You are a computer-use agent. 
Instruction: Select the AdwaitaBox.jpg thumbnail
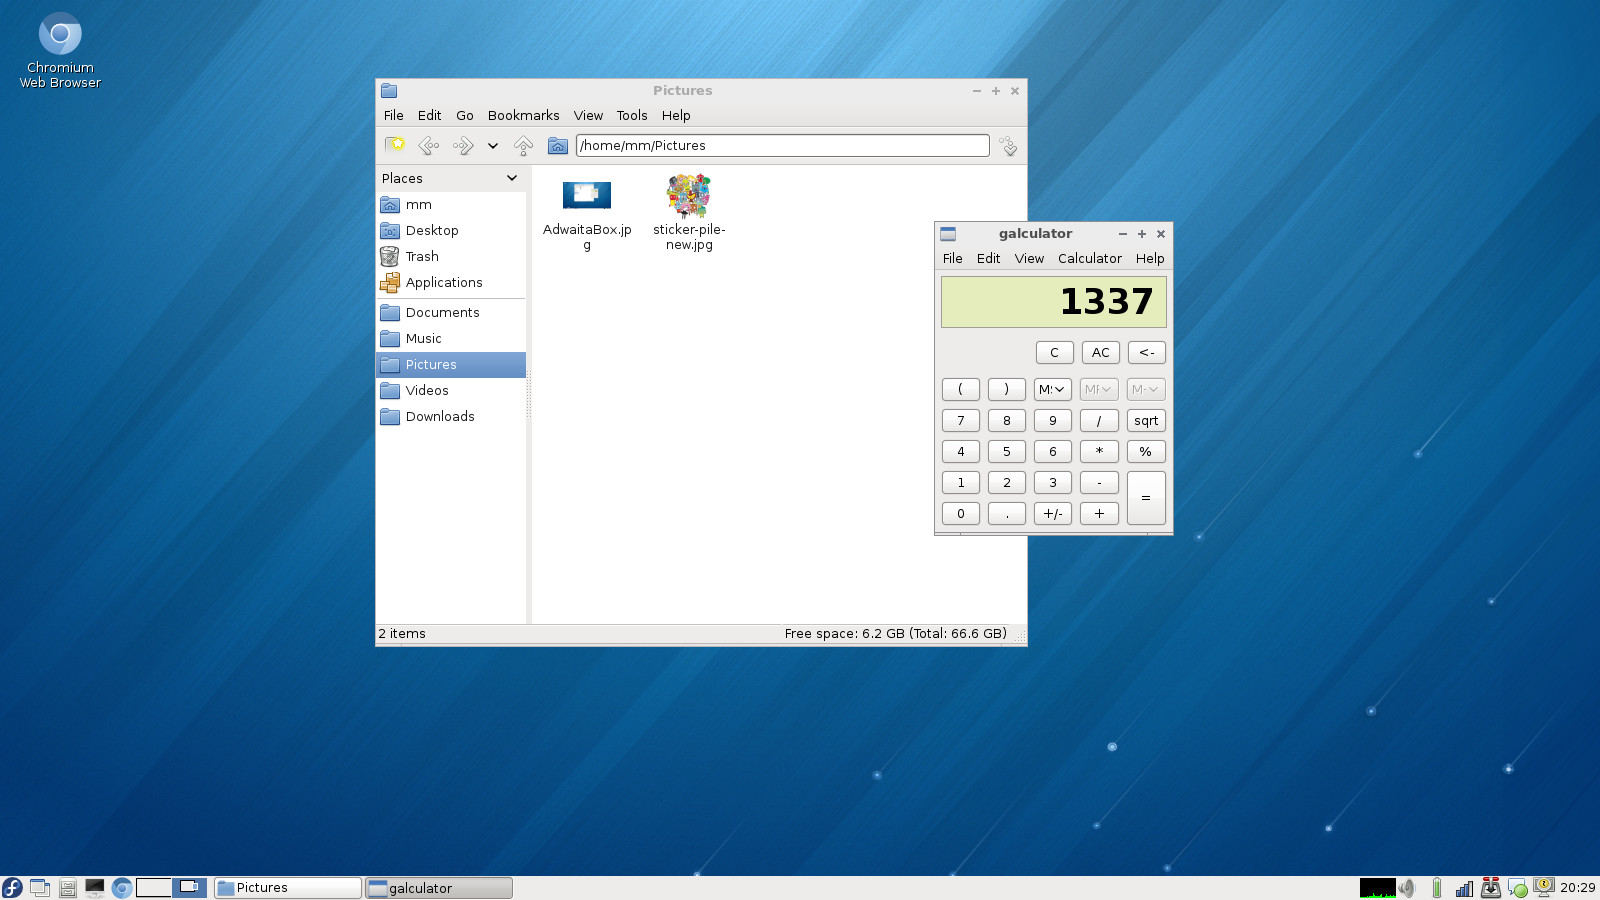click(x=587, y=195)
